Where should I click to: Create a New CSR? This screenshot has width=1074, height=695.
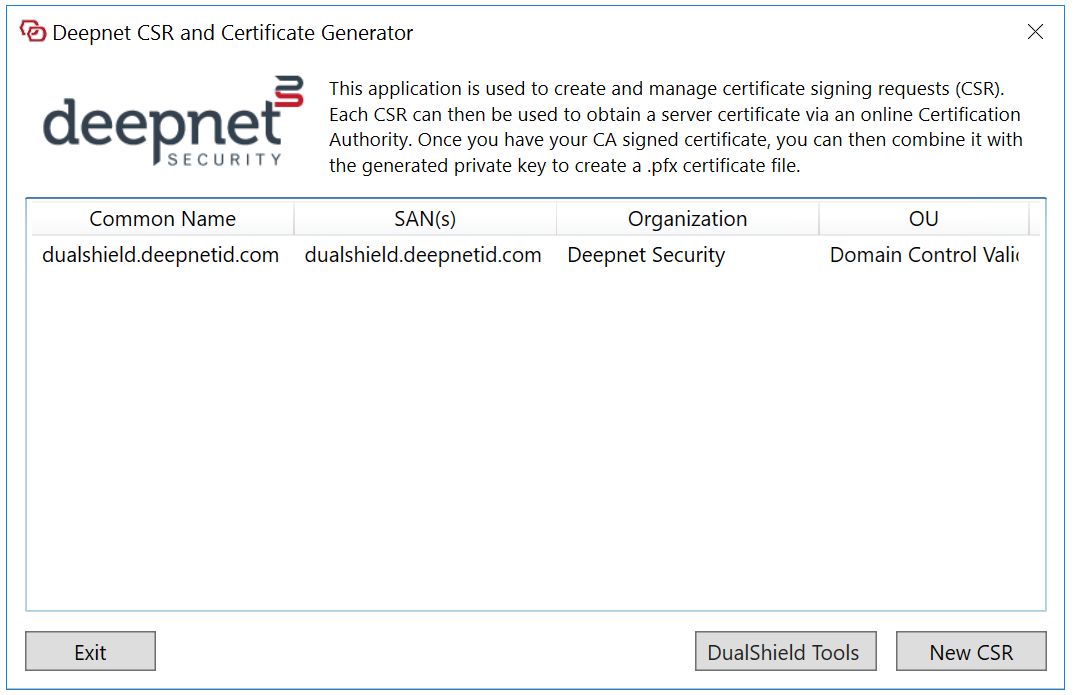click(x=971, y=651)
